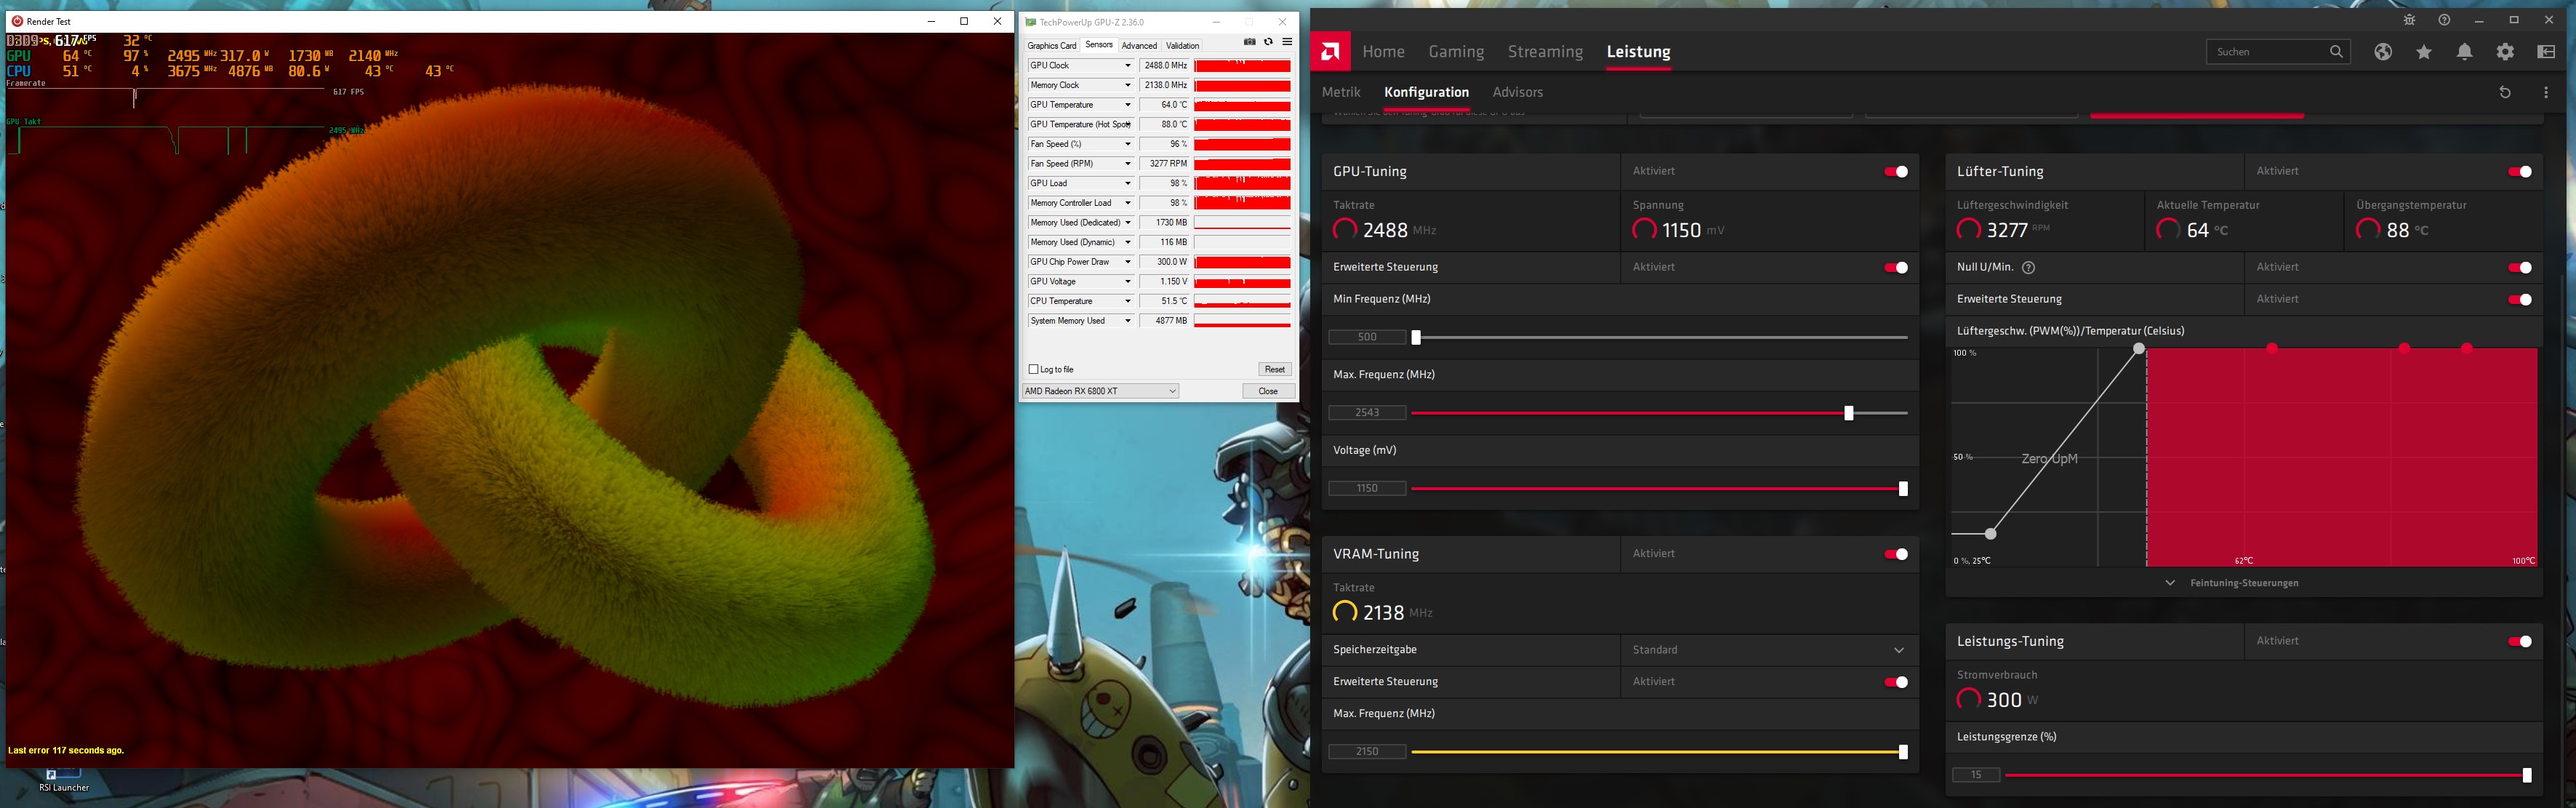The height and width of the screenshot is (808, 2576).
Task: Click the GPU-Z refresh icon
Action: click(1268, 42)
